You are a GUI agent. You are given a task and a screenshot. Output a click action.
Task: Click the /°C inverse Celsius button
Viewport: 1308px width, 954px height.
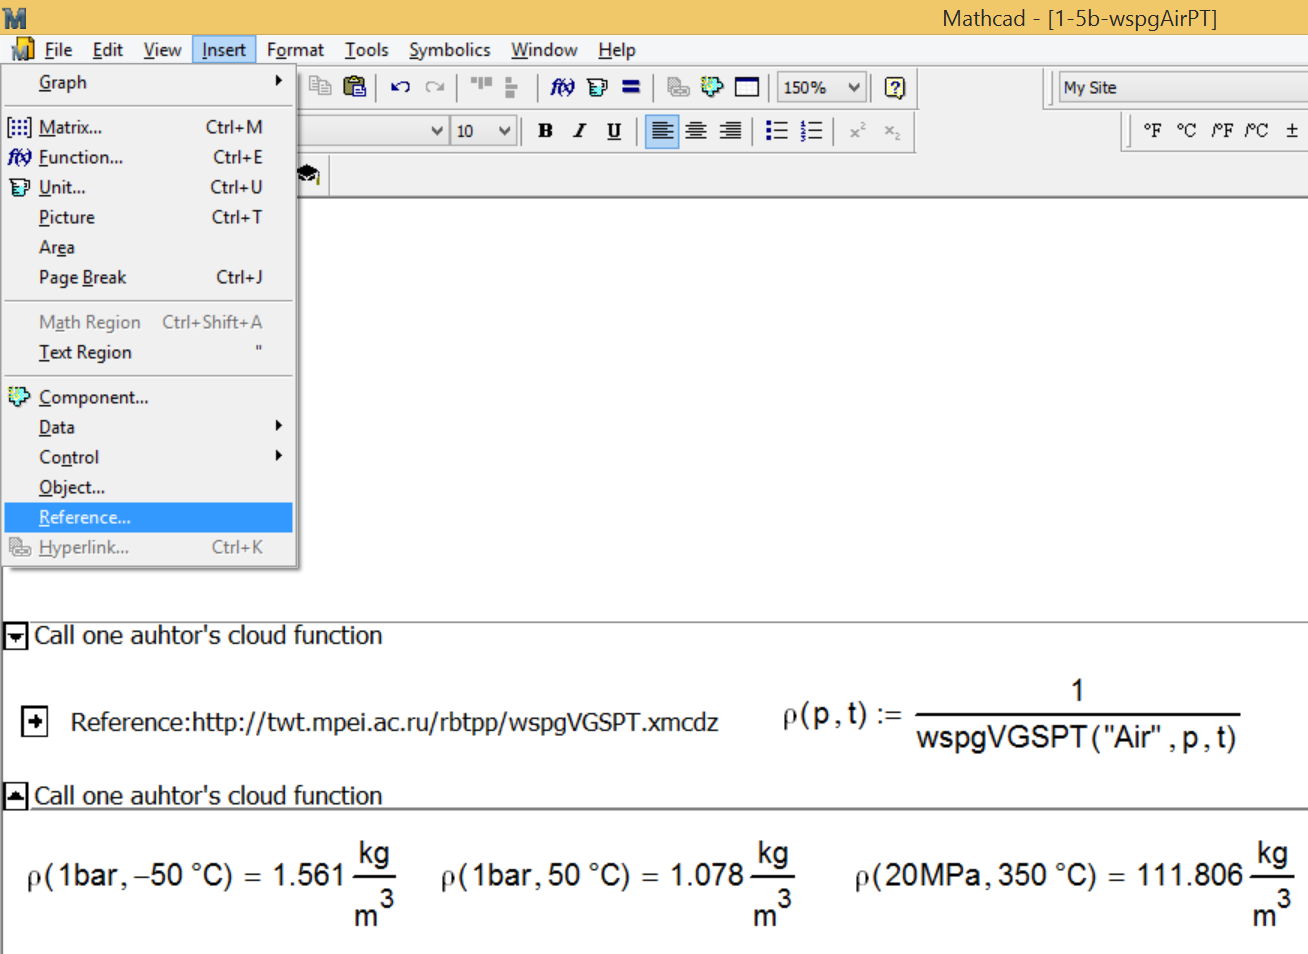pyautogui.click(x=1257, y=130)
